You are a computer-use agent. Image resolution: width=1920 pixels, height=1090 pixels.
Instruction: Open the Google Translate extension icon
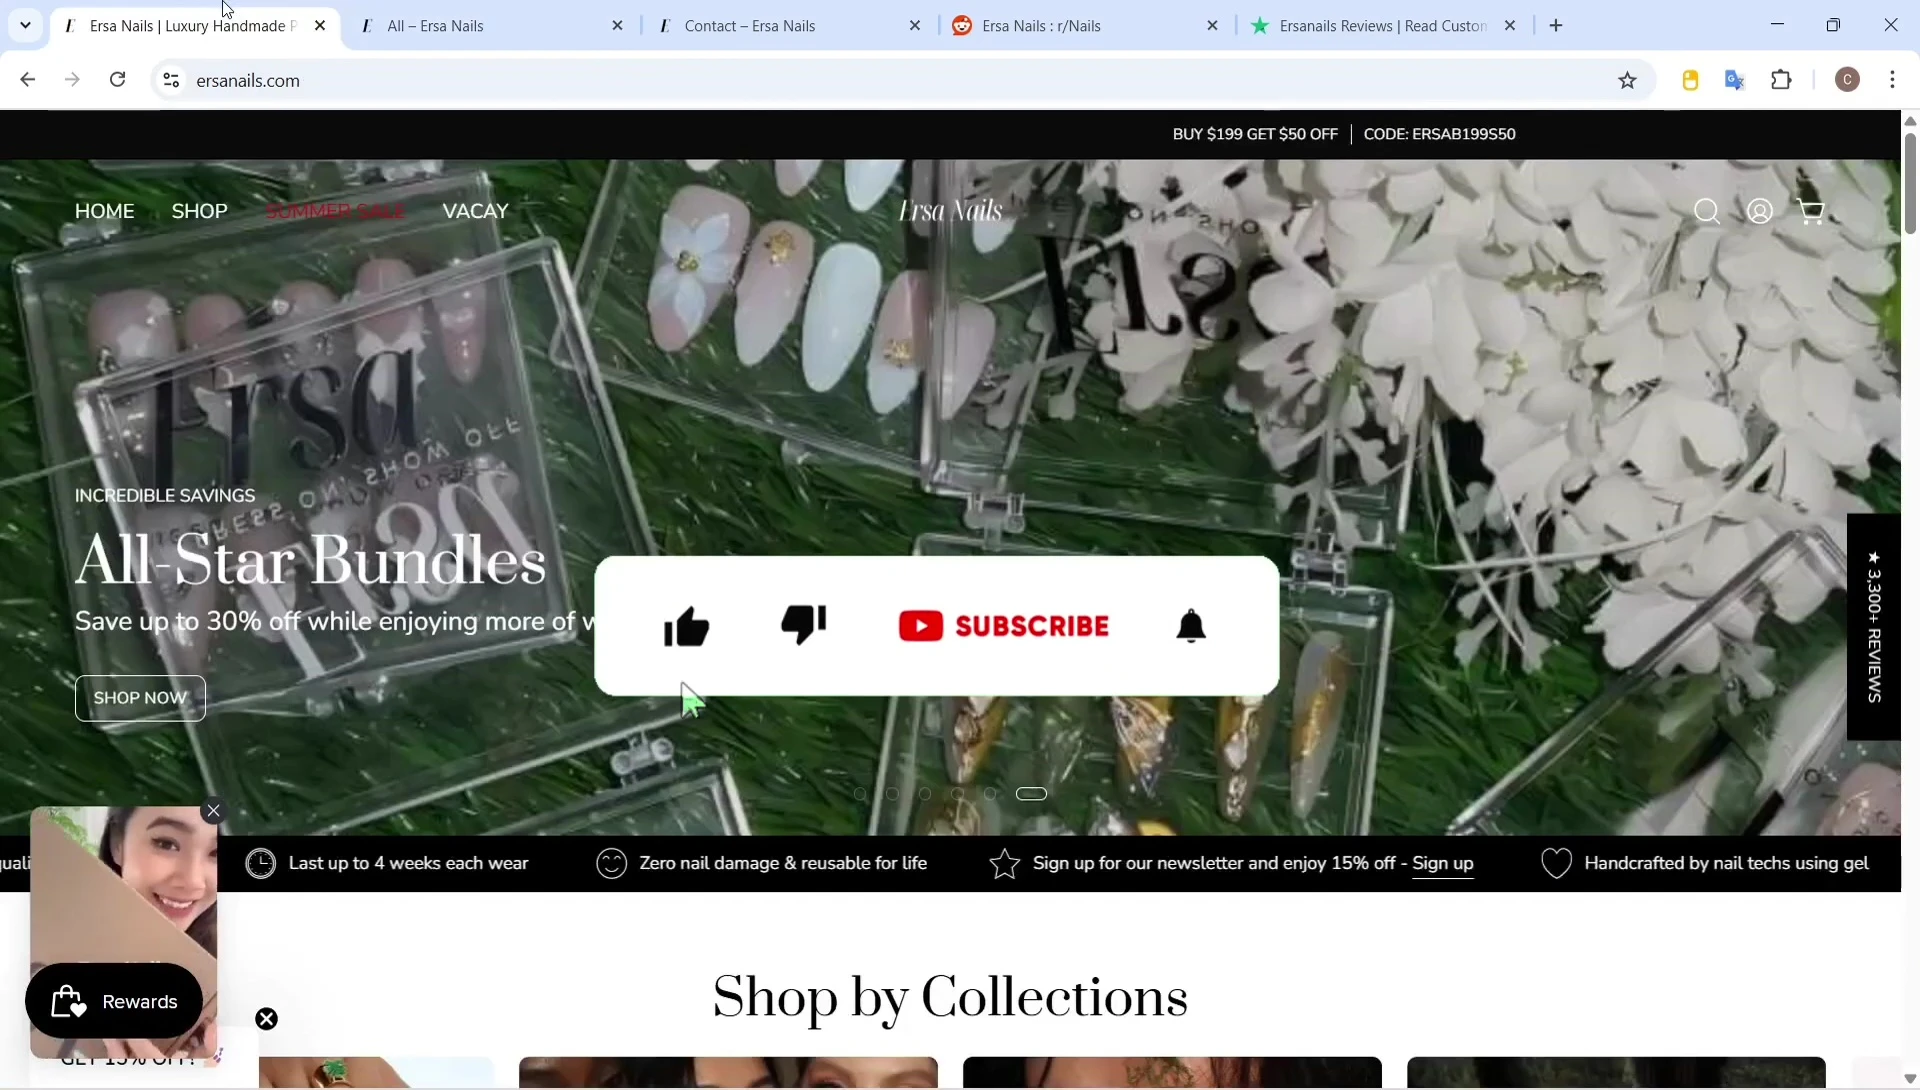[x=1735, y=80]
